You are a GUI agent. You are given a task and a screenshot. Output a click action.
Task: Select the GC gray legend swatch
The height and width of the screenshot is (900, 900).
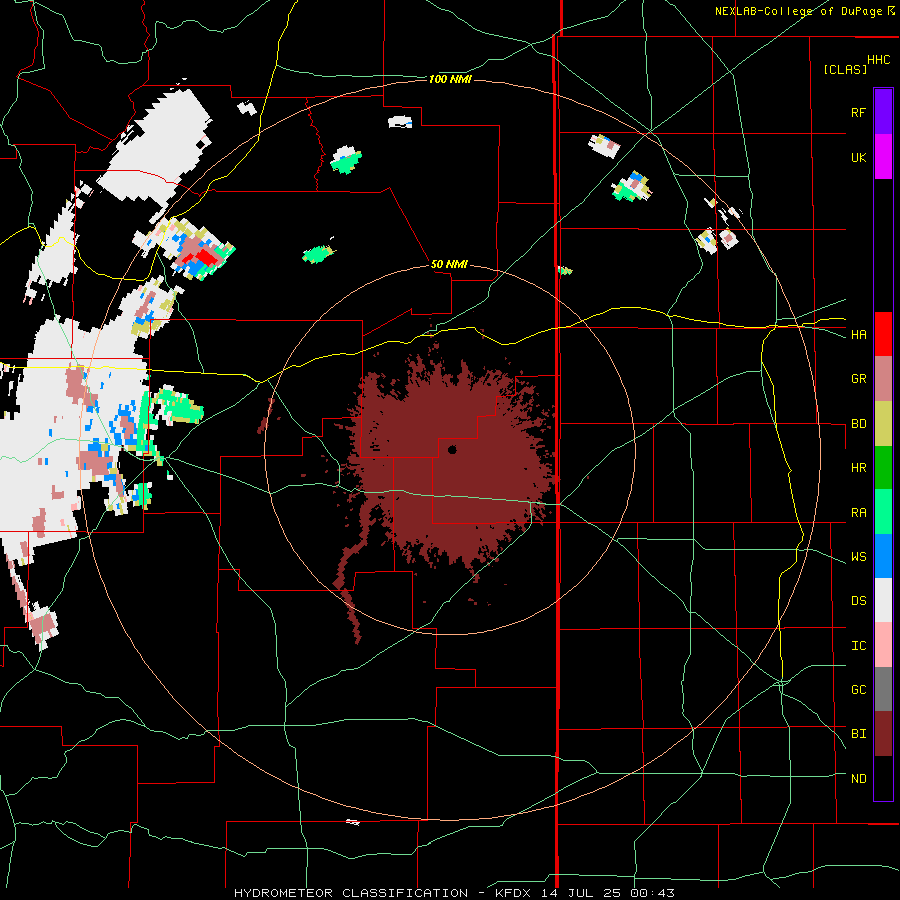pos(883,689)
